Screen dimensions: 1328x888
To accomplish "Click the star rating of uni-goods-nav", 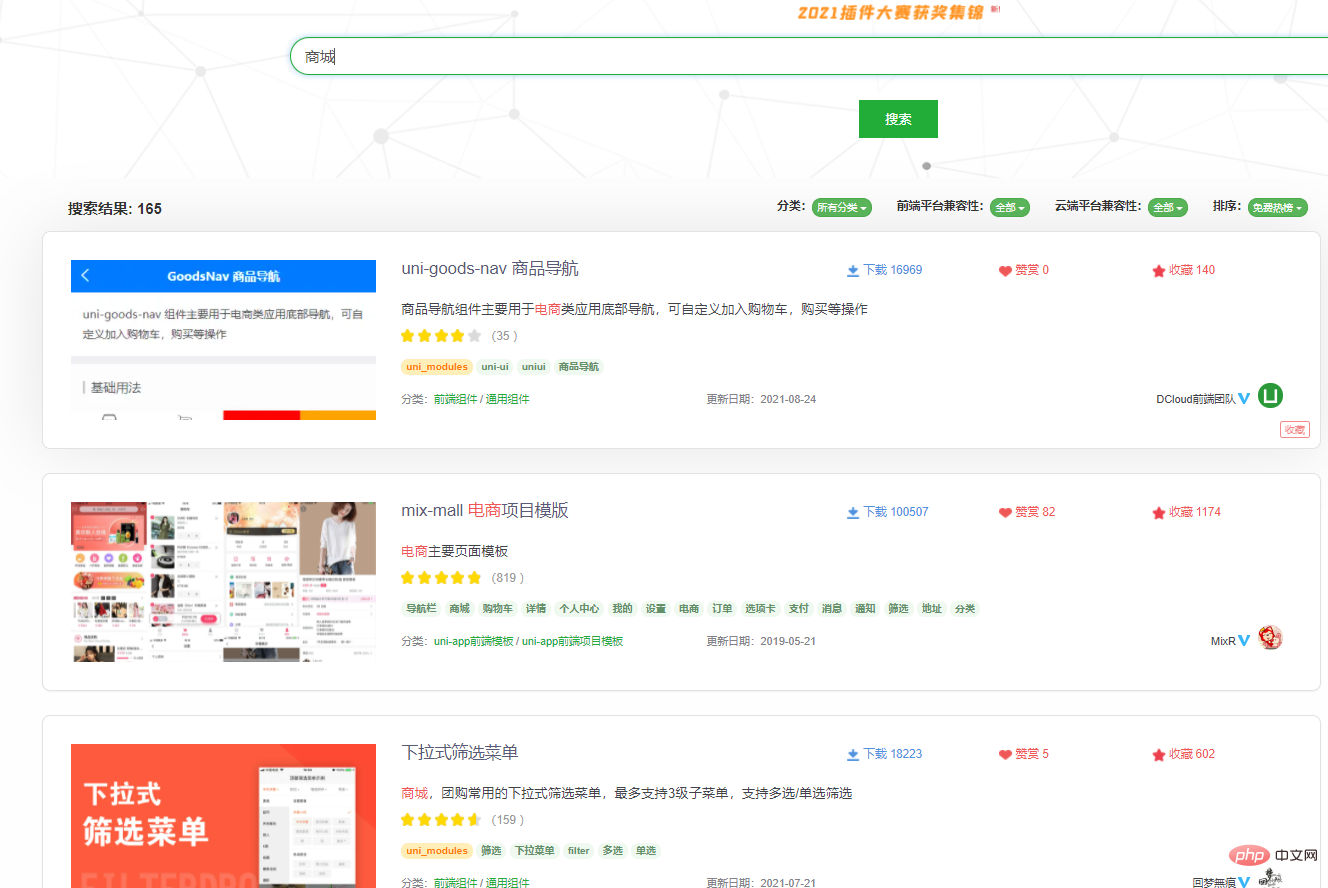I will point(441,336).
